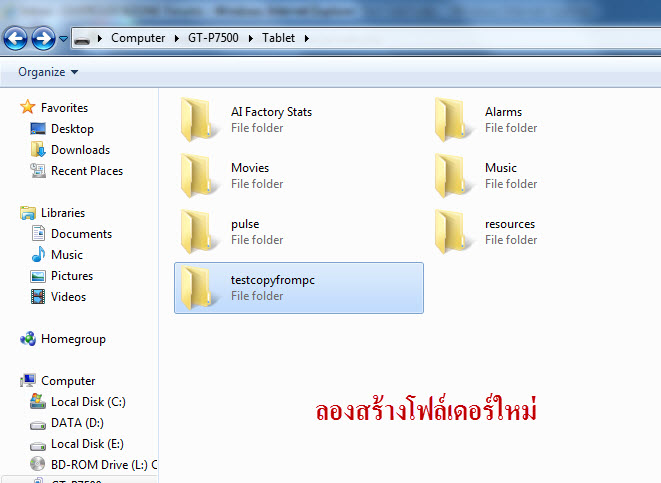Click the Back navigation arrow button
Image resolution: width=661 pixels, height=483 pixels.
[x=15, y=39]
